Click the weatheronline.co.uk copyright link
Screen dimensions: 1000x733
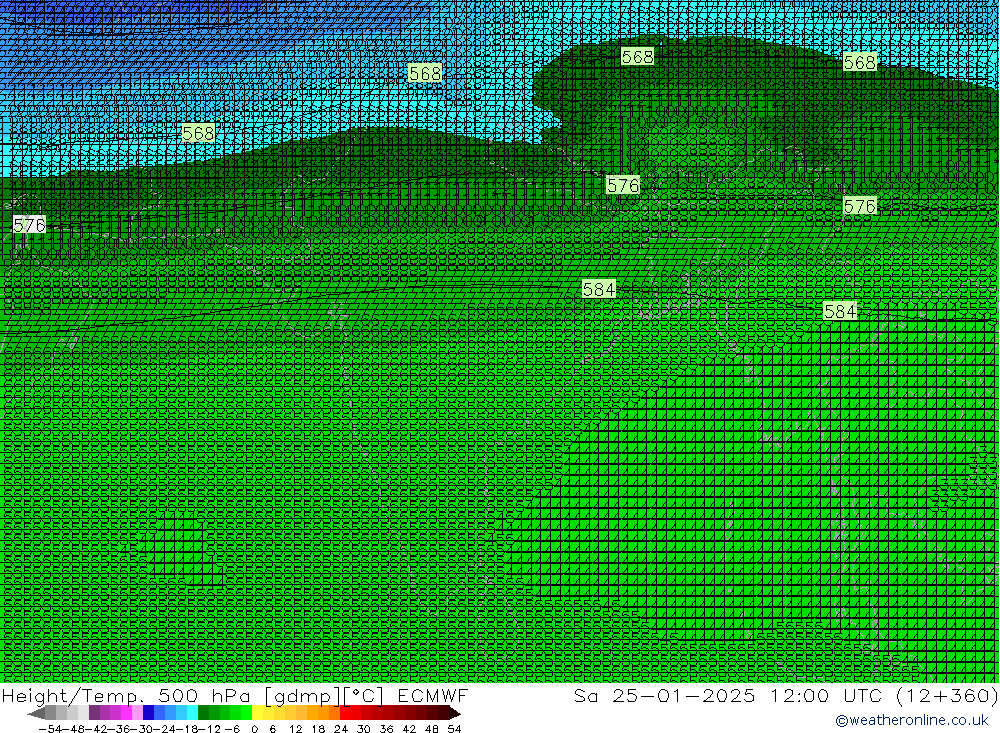click(911, 720)
